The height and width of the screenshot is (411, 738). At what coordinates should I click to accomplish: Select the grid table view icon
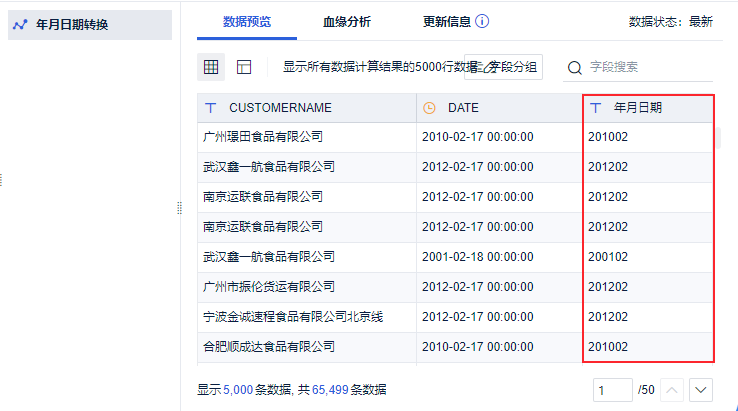pyautogui.click(x=211, y=67)
